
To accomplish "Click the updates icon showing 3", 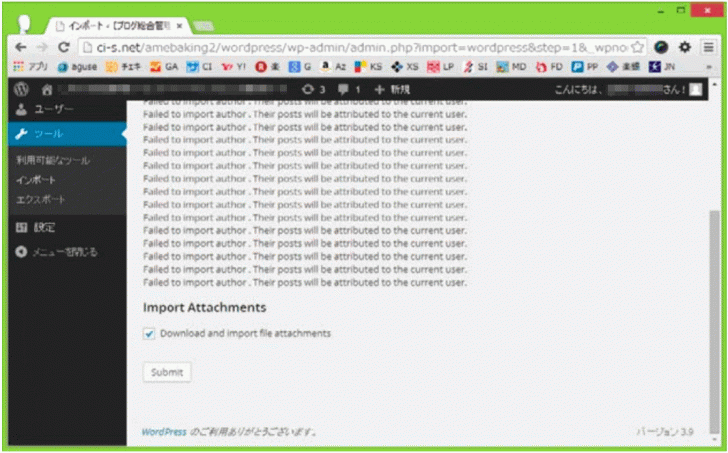I will coord(313,89).
